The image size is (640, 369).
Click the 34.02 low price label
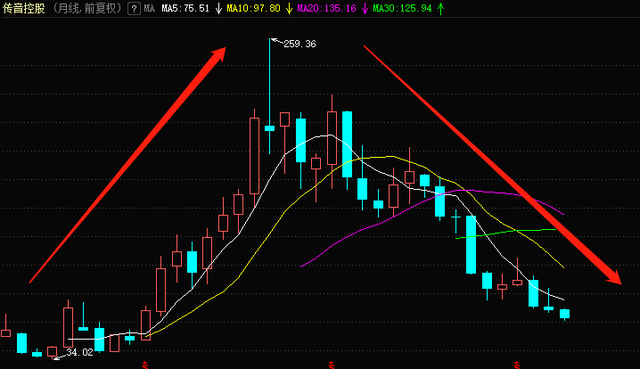tap(80, 352)
